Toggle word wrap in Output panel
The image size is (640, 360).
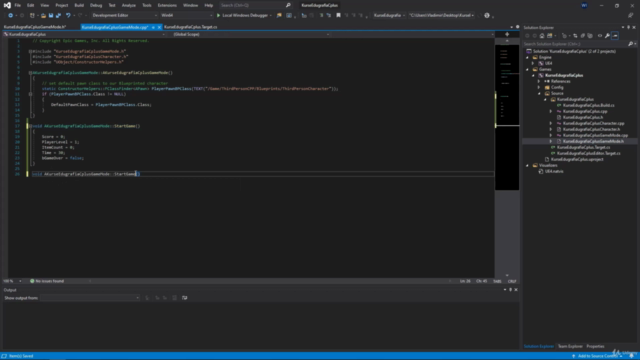[x=185, y=298]
